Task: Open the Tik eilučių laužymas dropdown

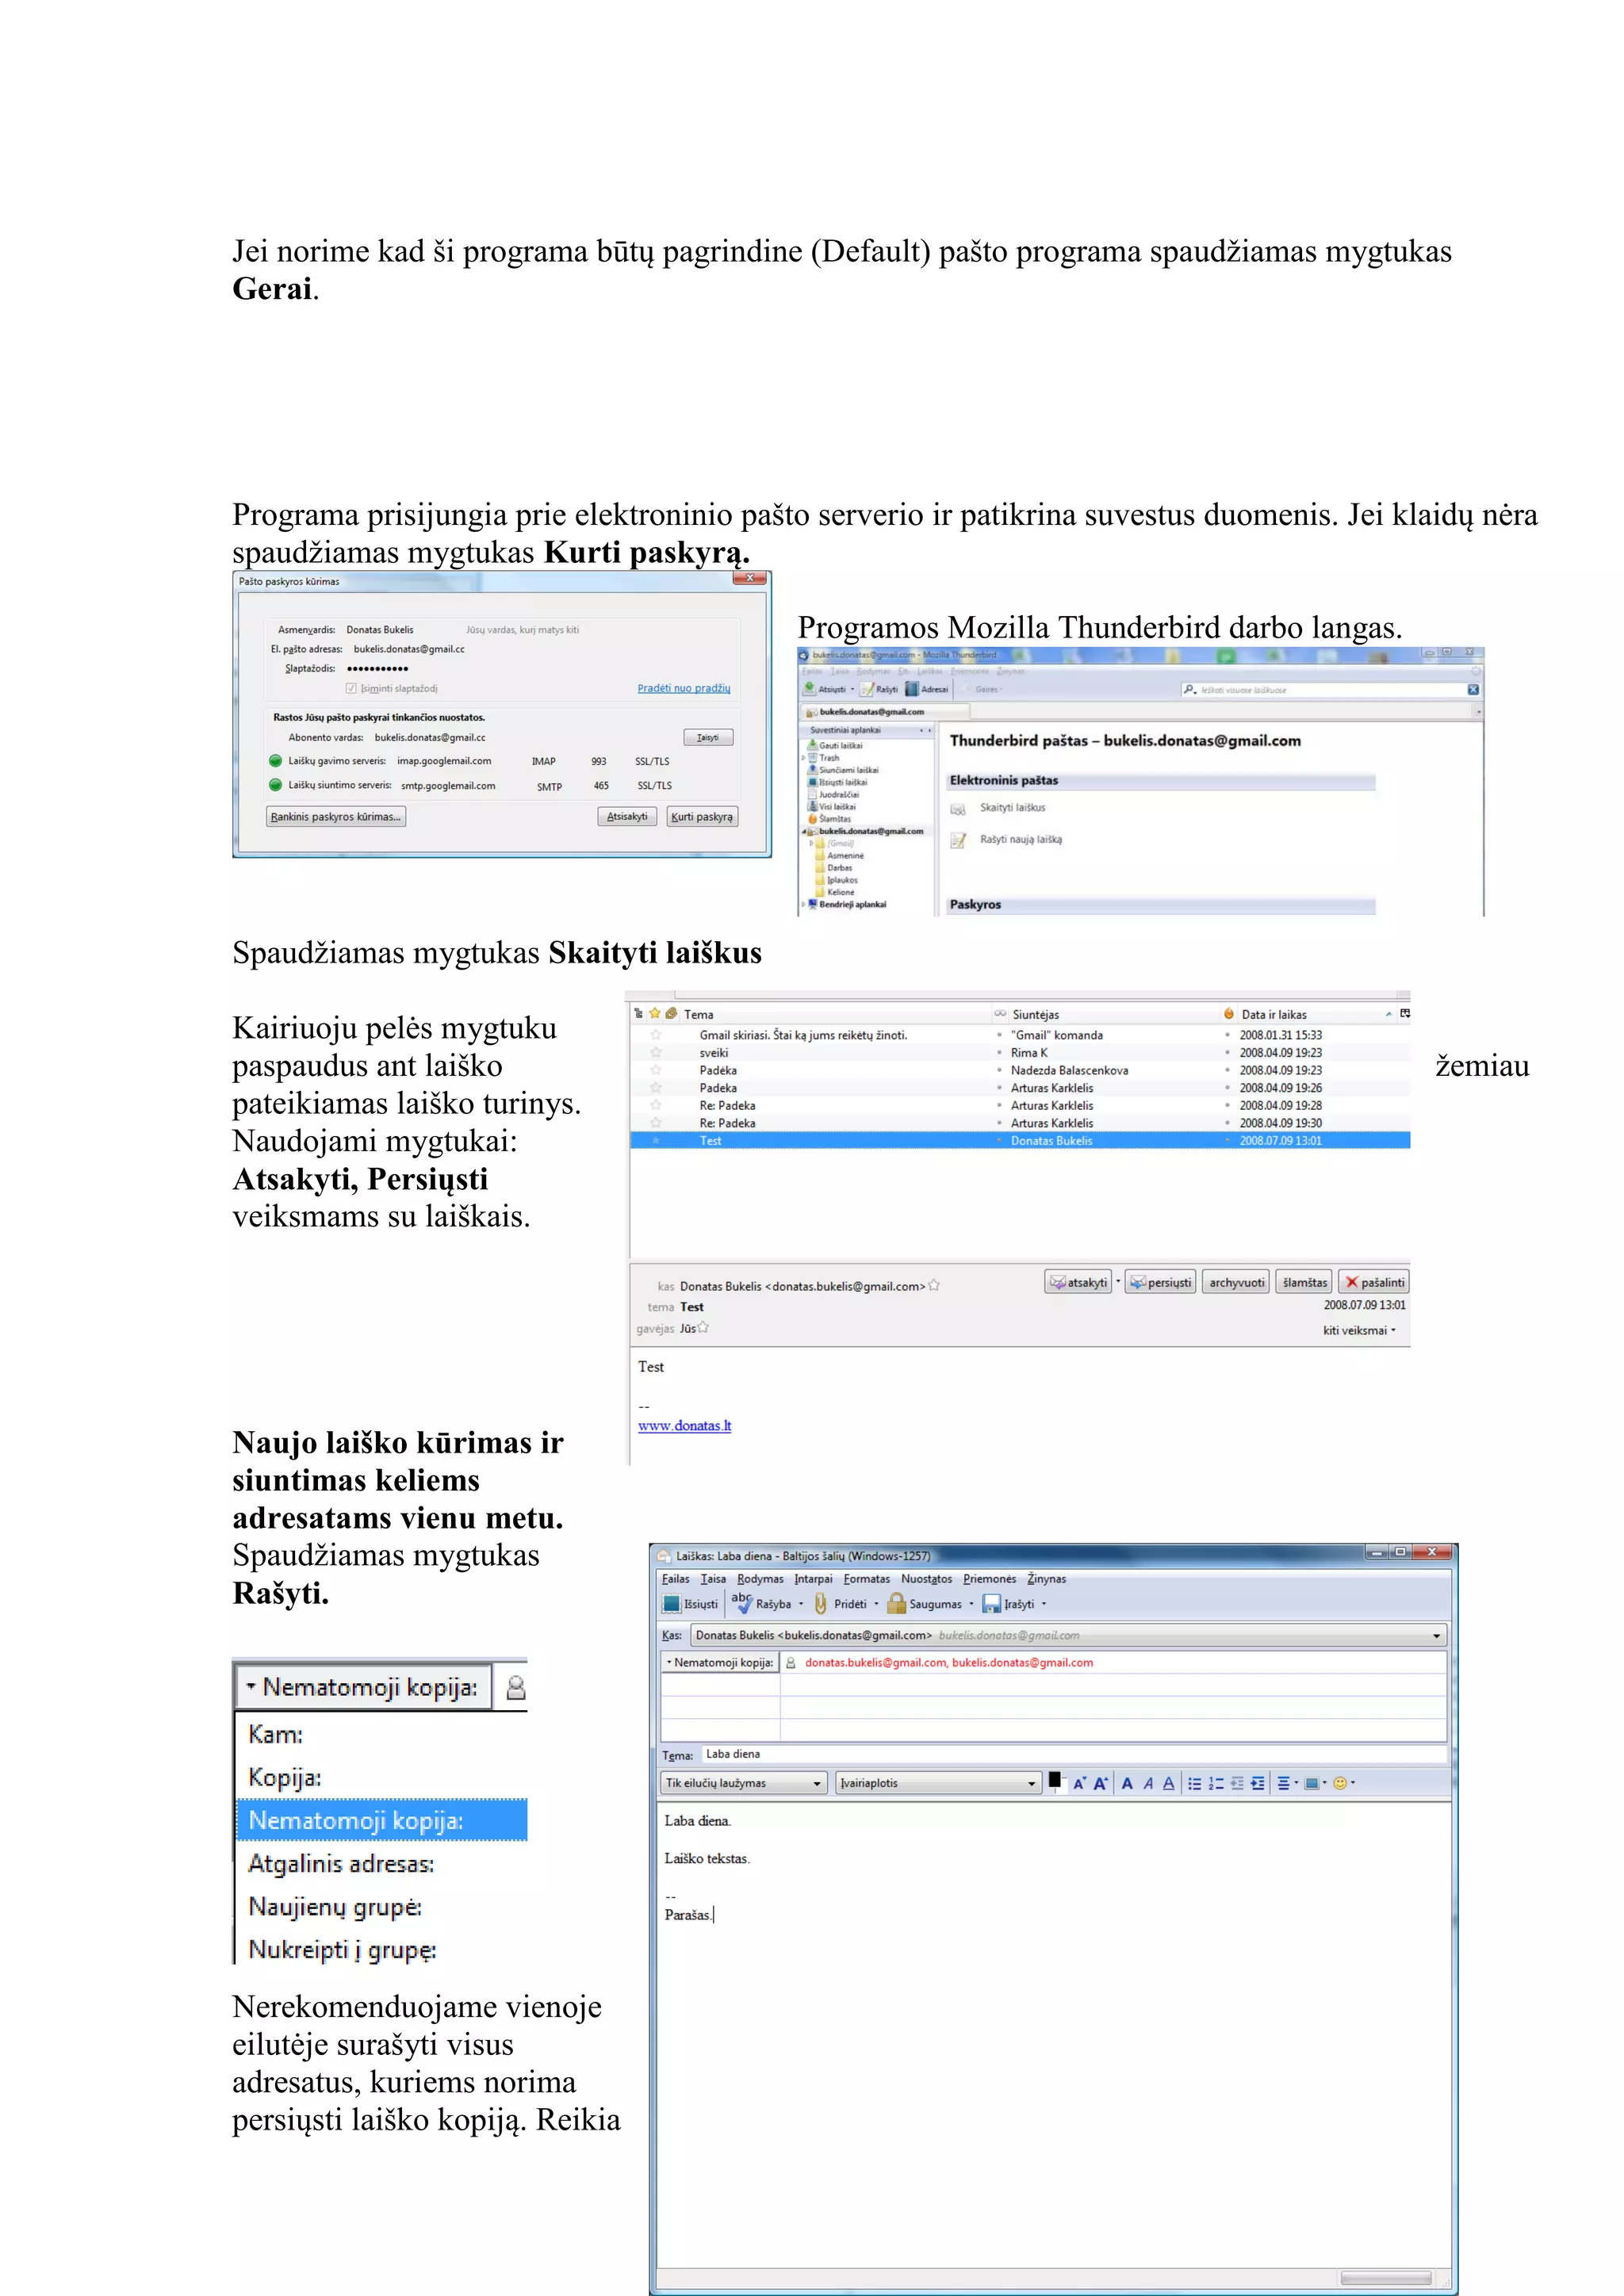Action: [744, 1783]
